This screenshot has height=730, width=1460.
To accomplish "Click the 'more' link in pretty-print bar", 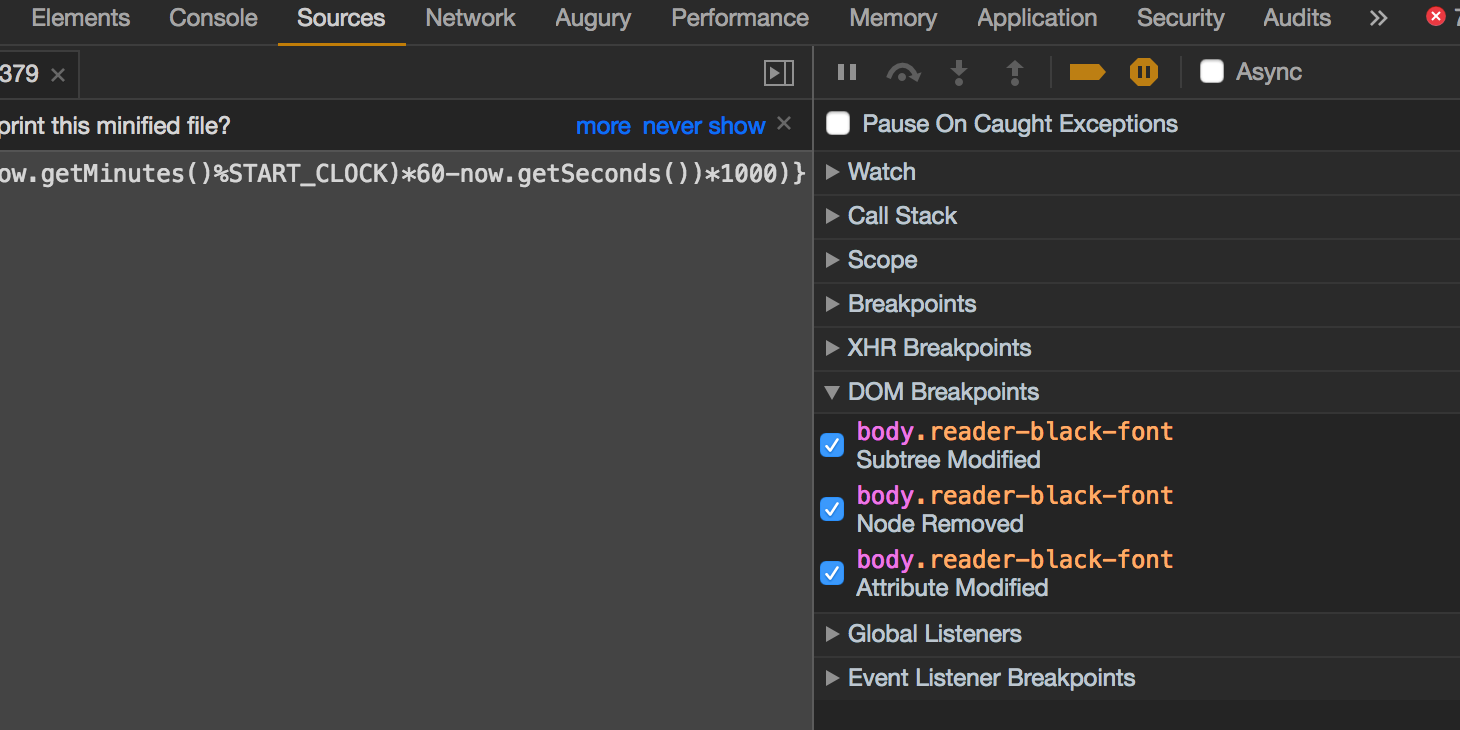I will 603,126.
